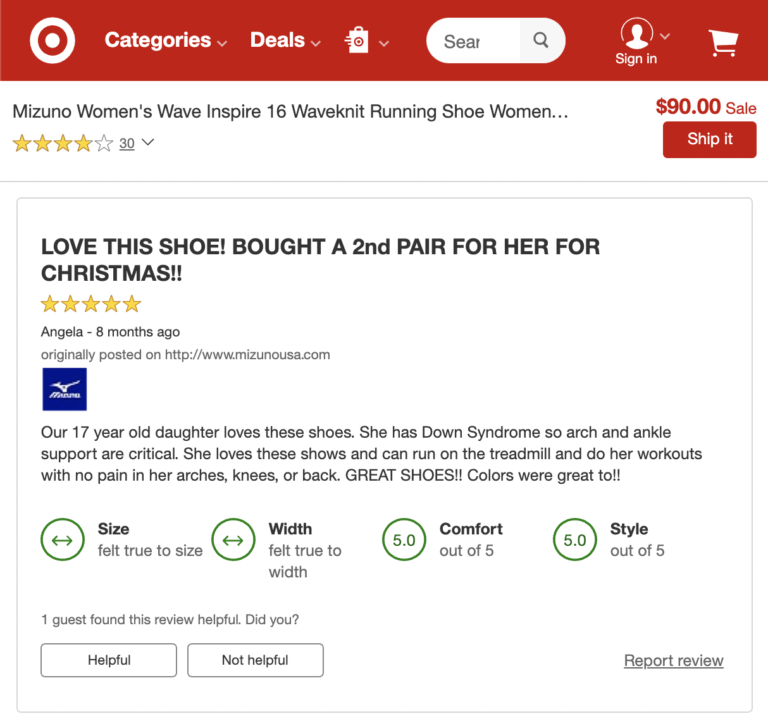The image size is (768, 721).
Task: Mark the review as Not helpful
Action: pos(255,660)
